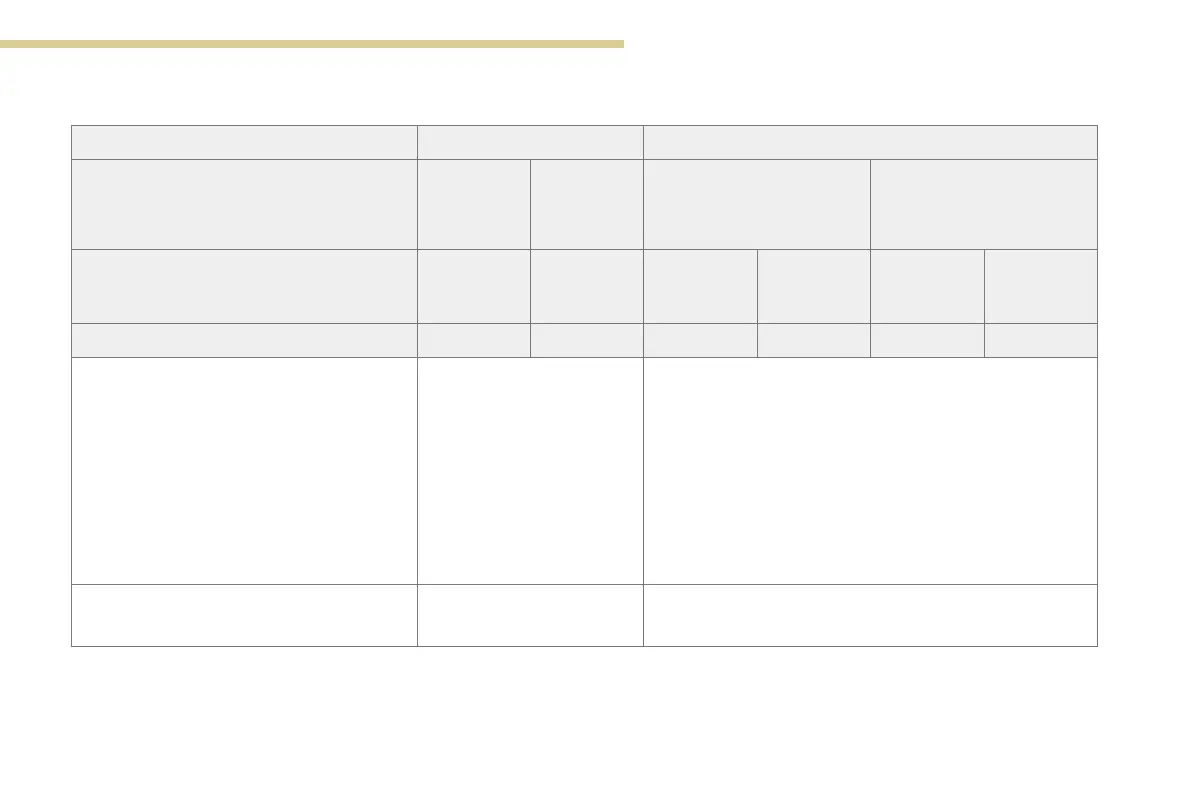This screenshot has width=1191, height=794.
Task: Click the bottom-row white cell on the right
Action: (870, 615)
